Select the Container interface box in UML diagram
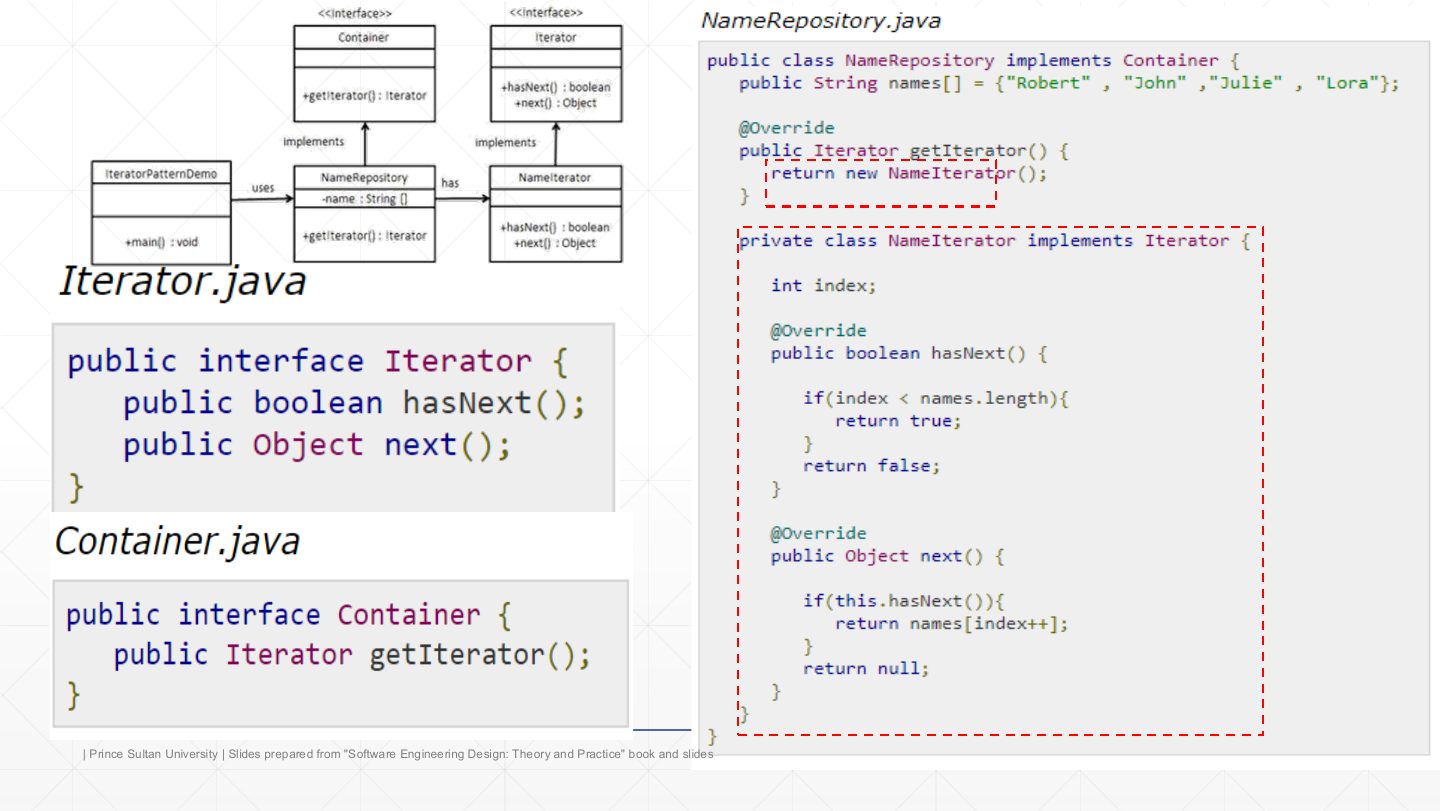The width and height of the screenshot is (1440, 811). click(x=364, y=73)
